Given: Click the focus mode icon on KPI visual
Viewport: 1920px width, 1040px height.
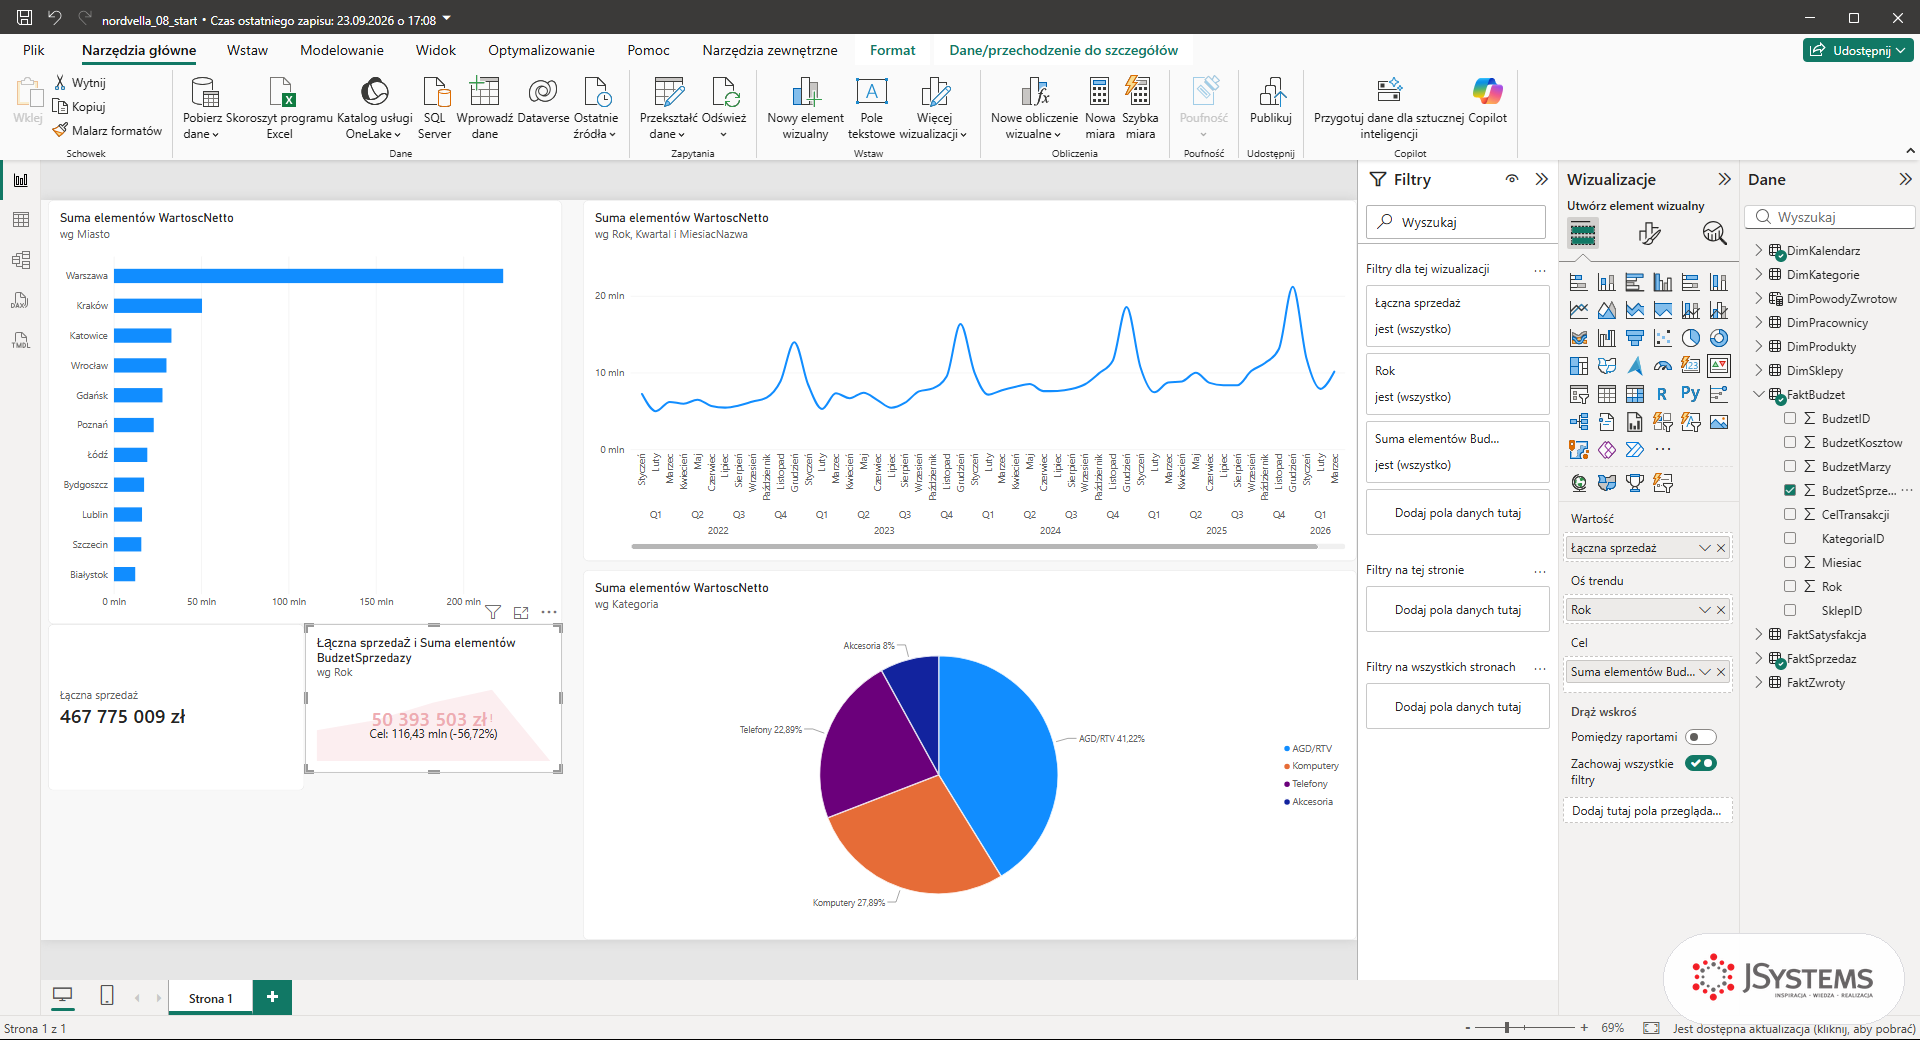Looking at the screenshot, I should (x=521, y=612).
